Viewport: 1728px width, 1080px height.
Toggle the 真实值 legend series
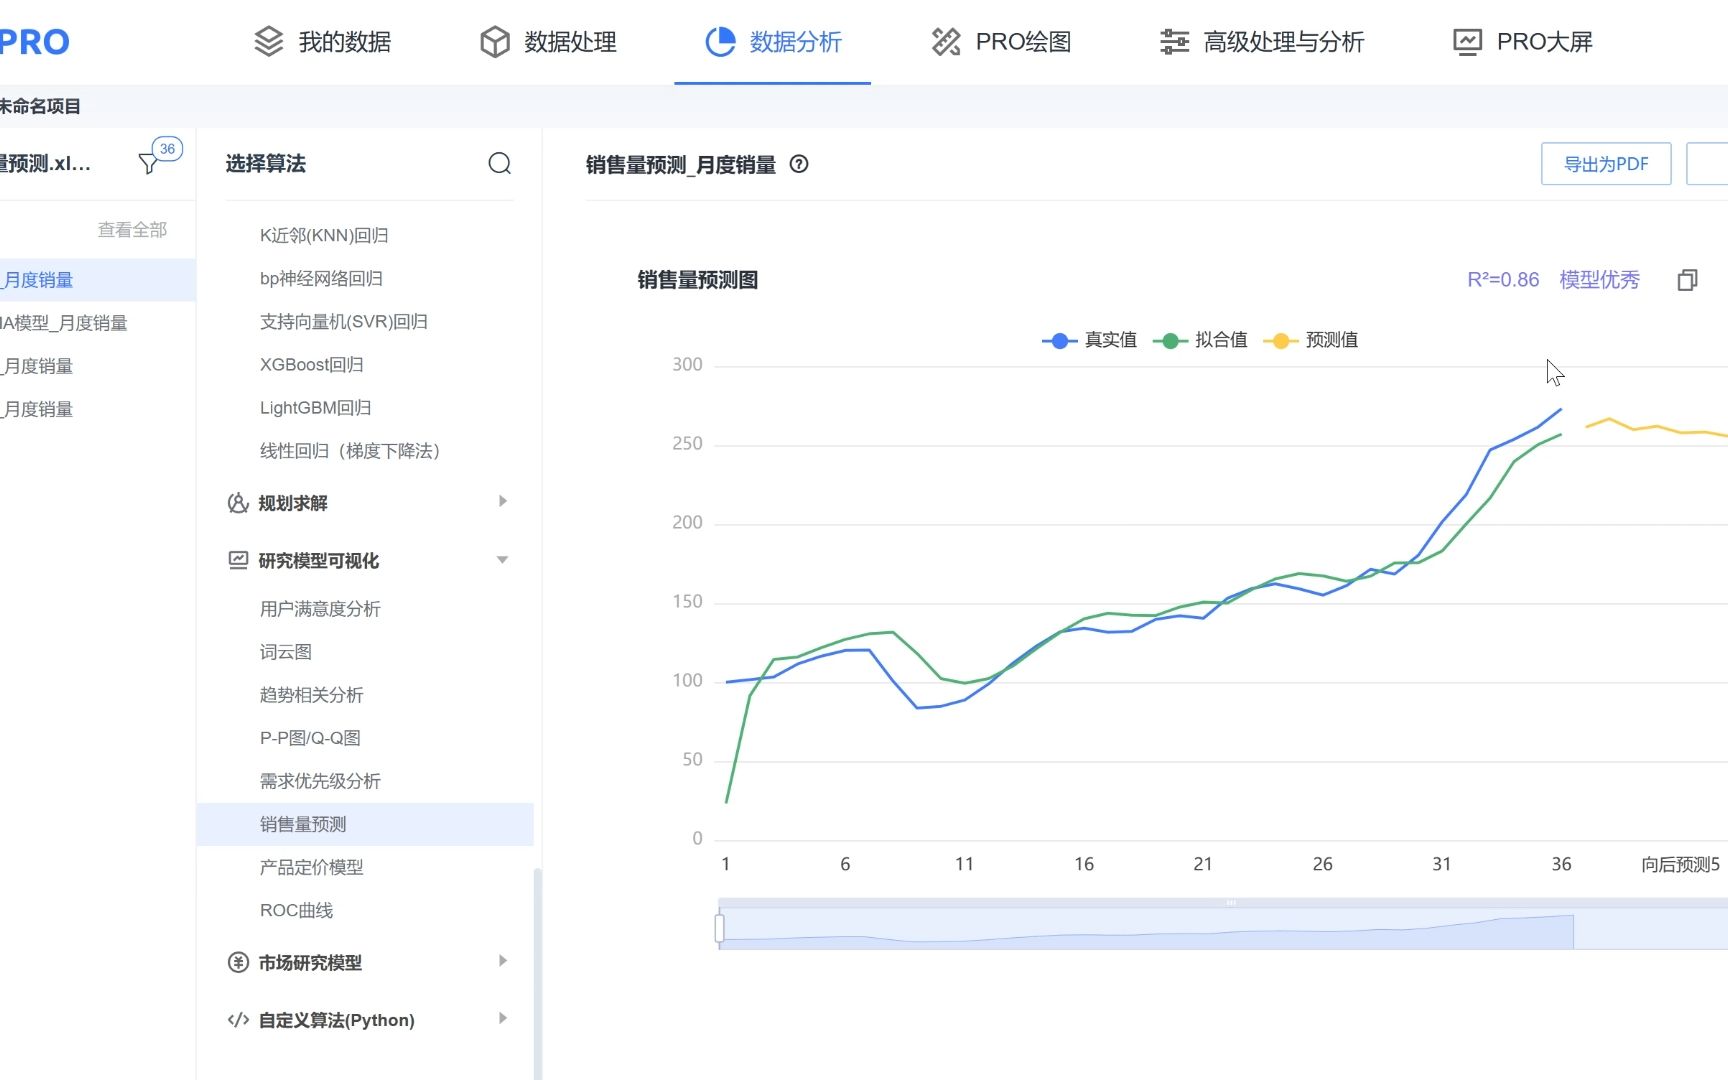(x=1089, y=340)
